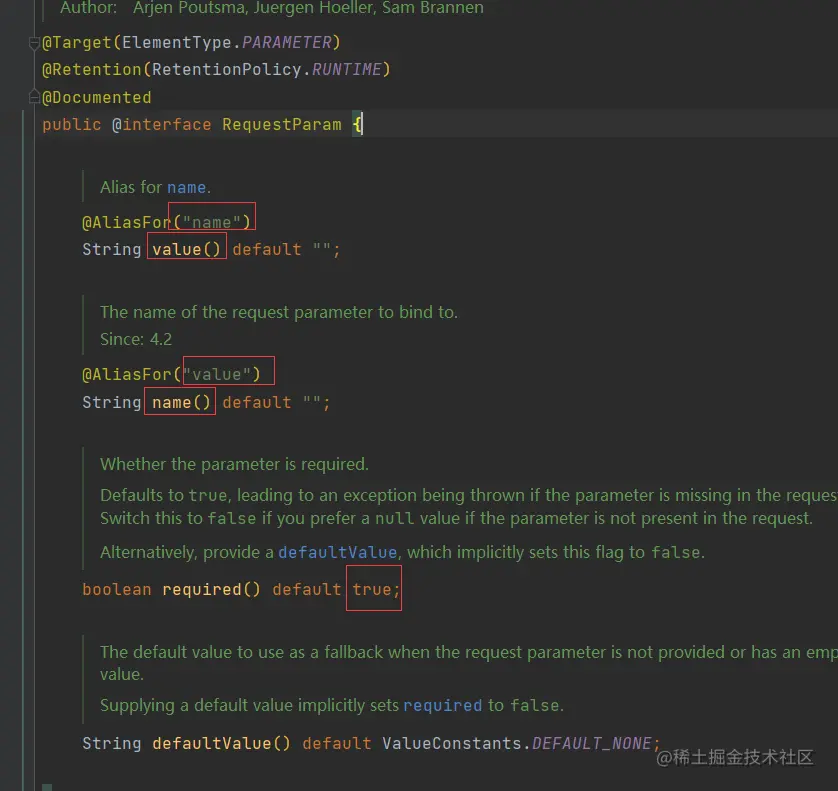Viewport: 838px width, 791px height.
Task: Click 'String' type before name()
Action: click(112, 402)
